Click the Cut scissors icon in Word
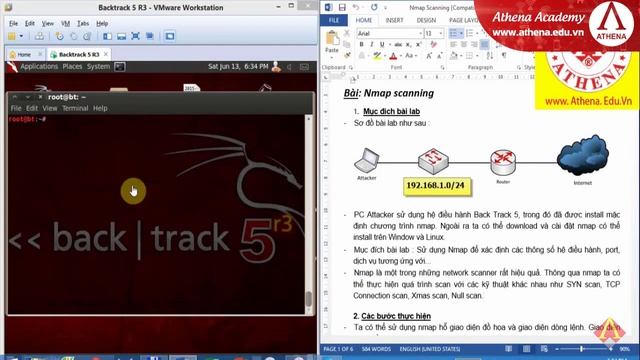Viewport: 640px width, 360px height. (x=347, y=33)
